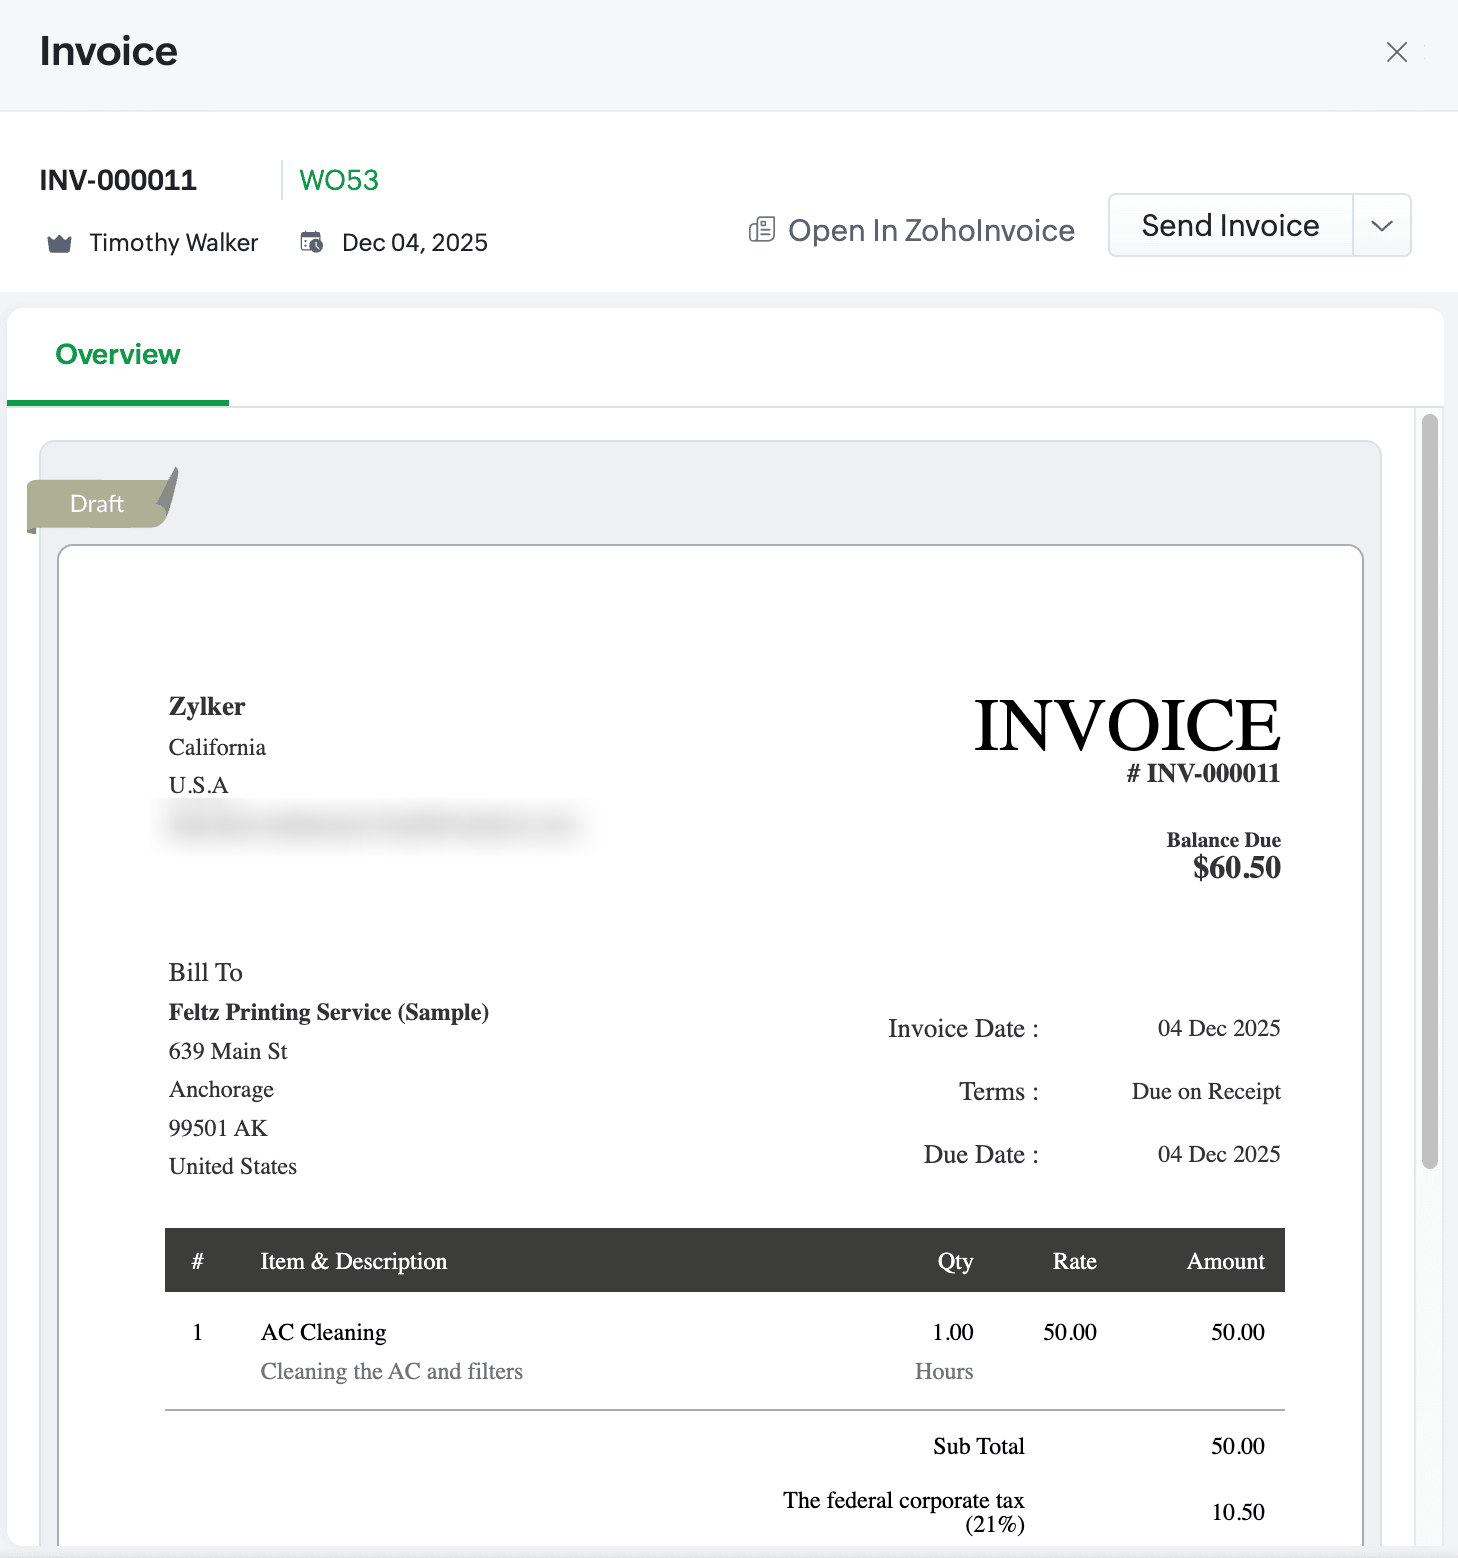Screen dimensions: 1458x1558
Task: Close the Invoice panel
Action: pyautogui.click(x=1396, y=52)
